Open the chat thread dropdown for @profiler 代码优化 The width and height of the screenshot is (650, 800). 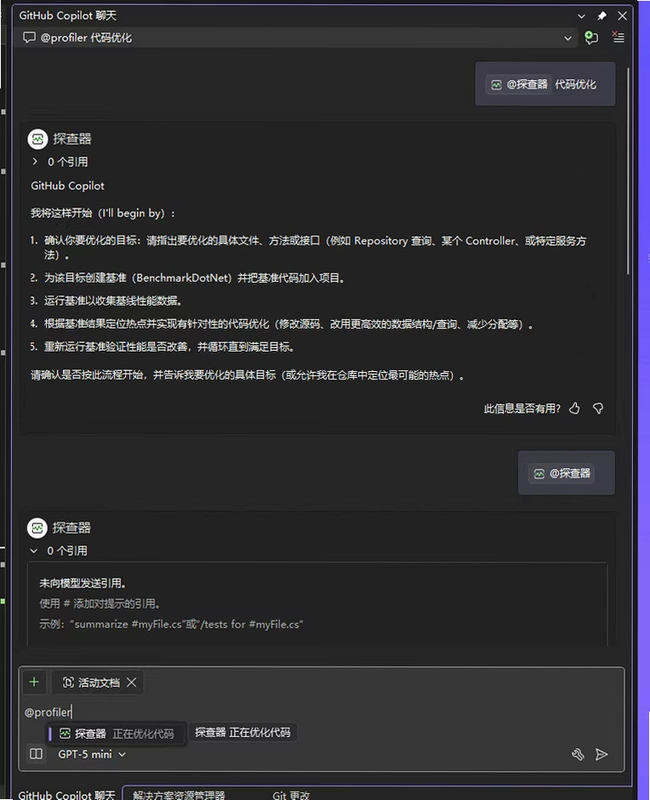[x=568, y=38]
